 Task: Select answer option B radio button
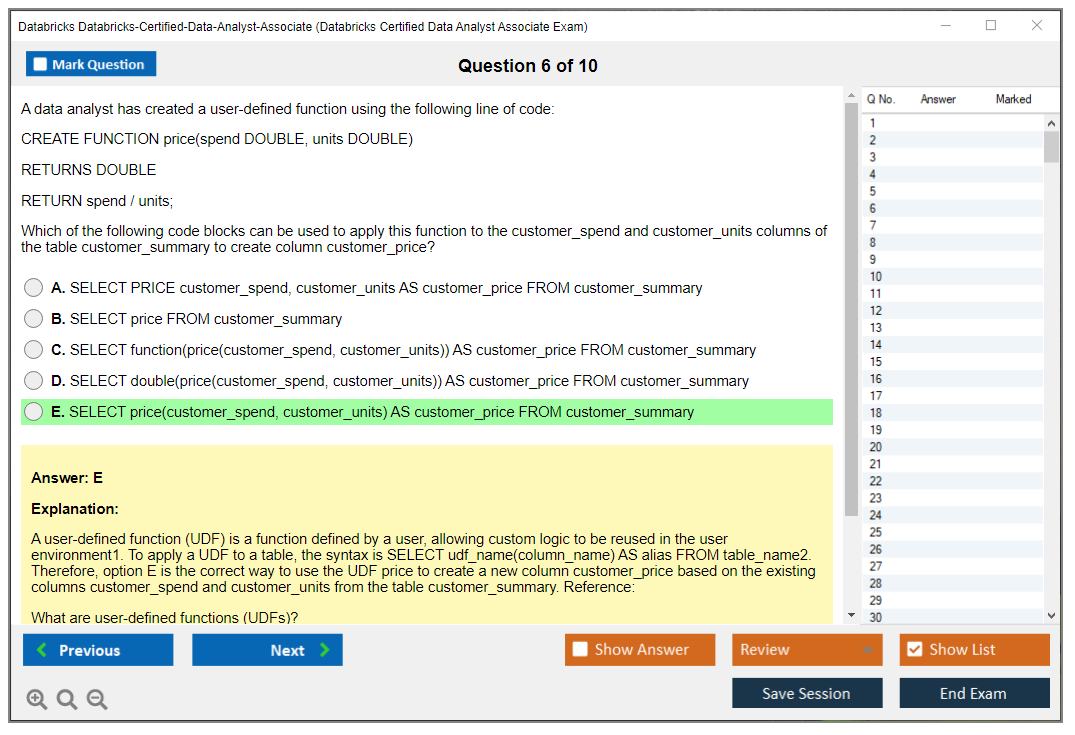[33, 318]
